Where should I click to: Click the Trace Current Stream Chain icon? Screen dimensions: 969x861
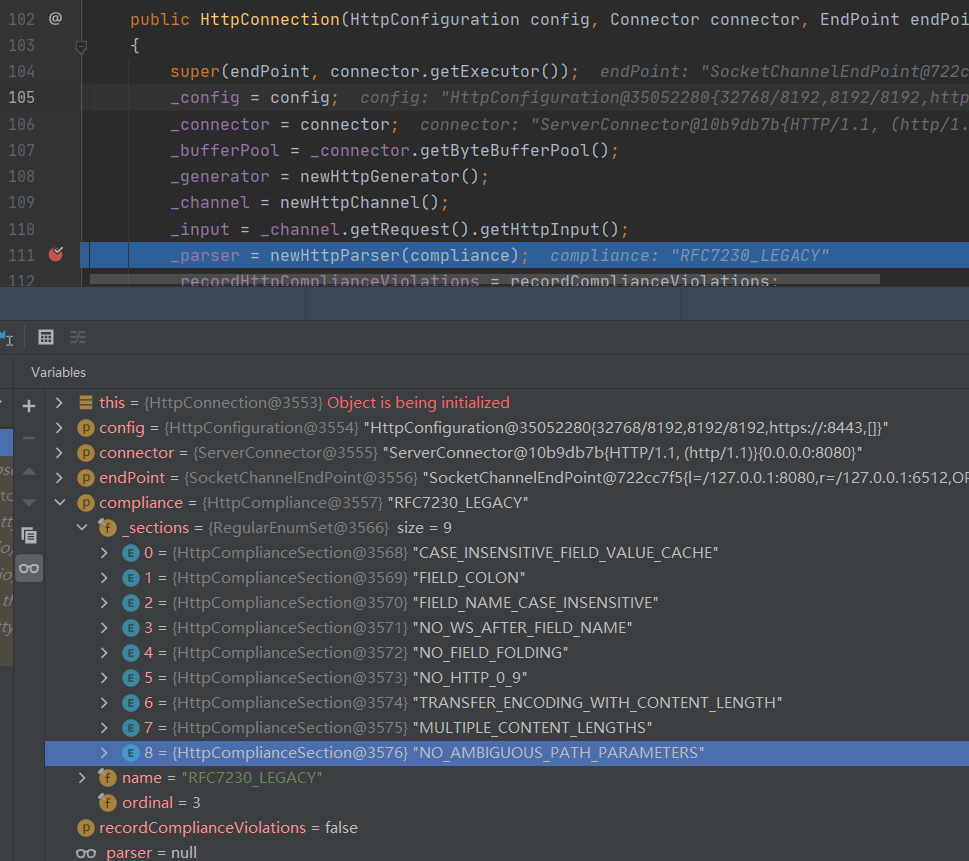(78, 337)
